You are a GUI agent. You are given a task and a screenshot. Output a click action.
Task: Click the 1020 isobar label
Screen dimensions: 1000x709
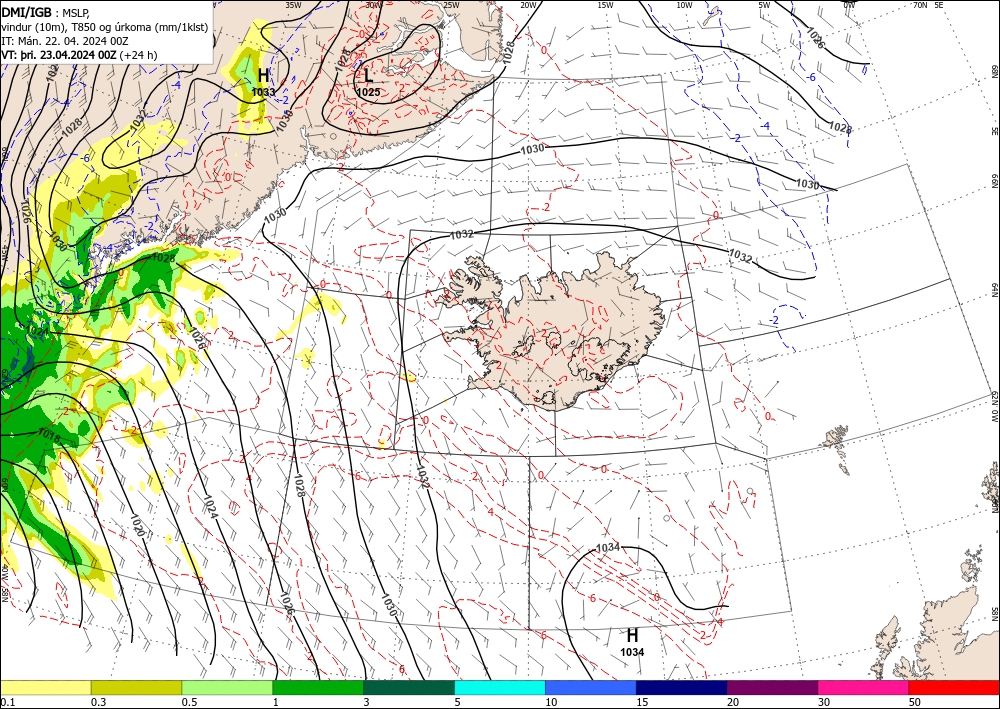click(x=136, y=526)
